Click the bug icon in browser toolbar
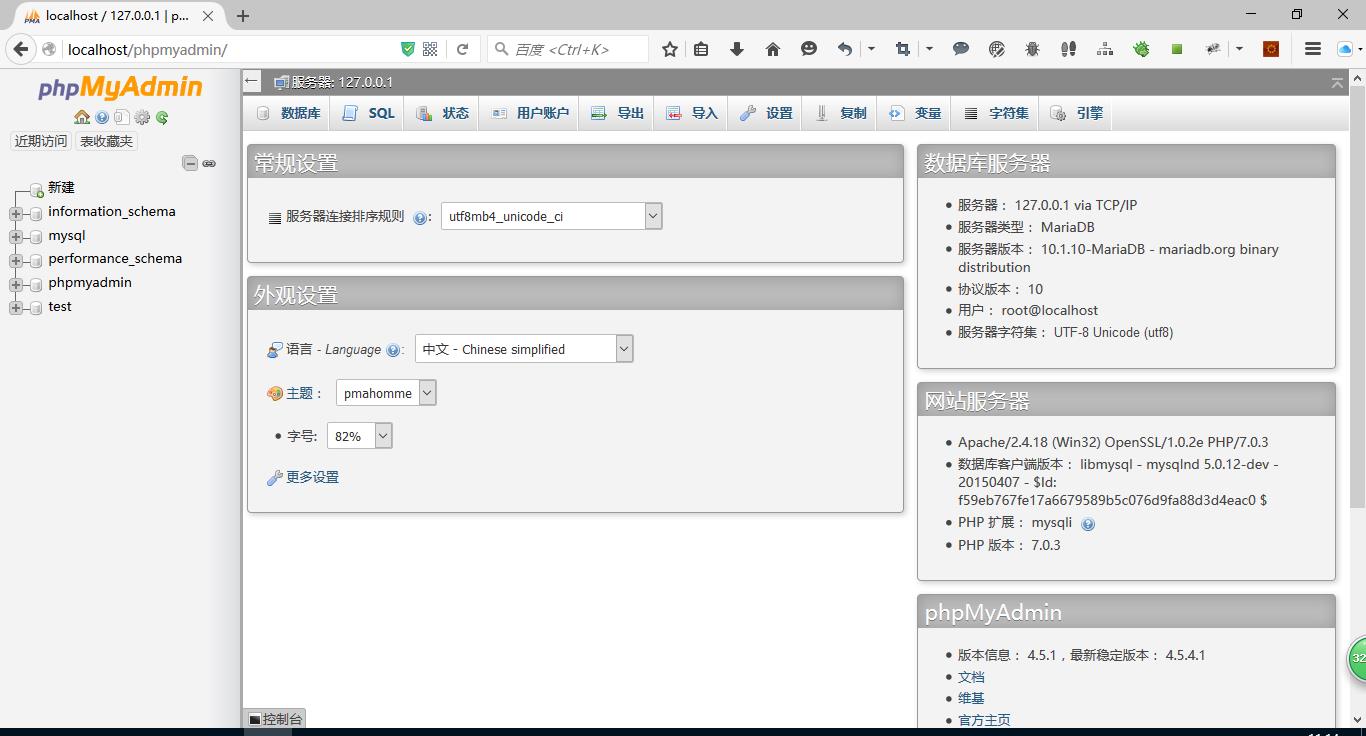This screenshot has height=736, width=1366. tap(1033, 49)
